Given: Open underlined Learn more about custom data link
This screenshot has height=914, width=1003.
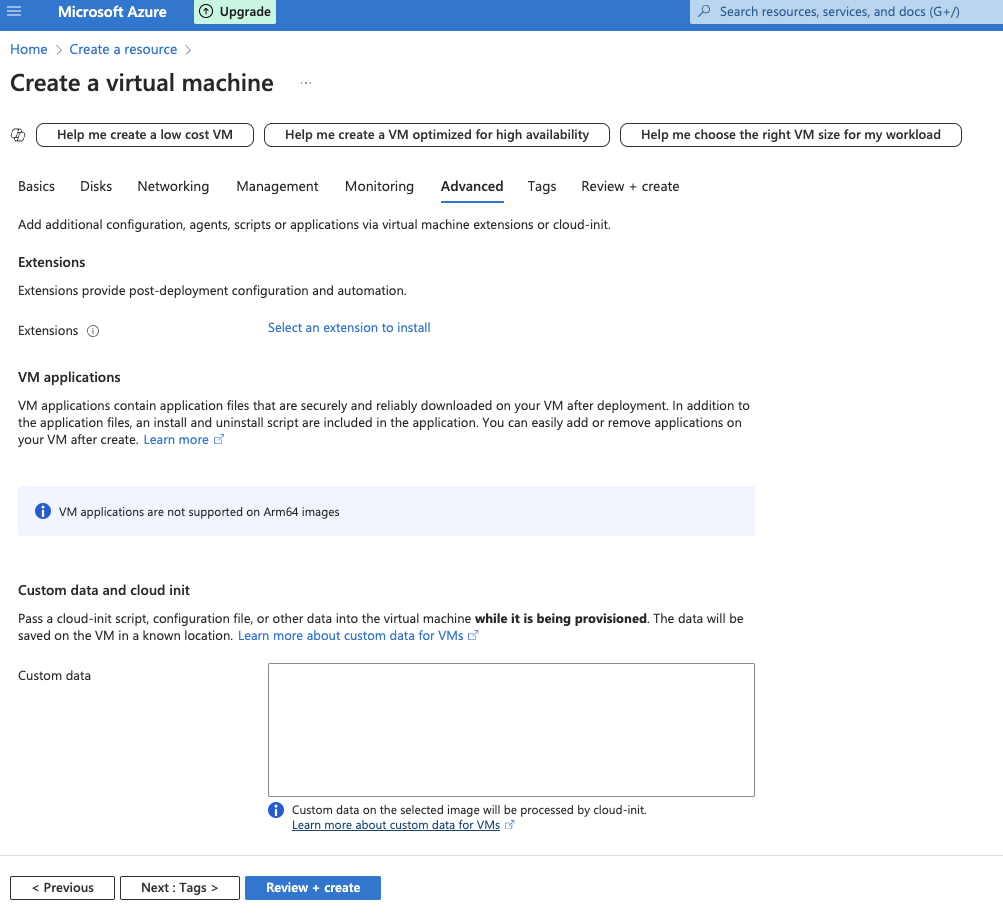Looking at the screenshot, I should [x=396, y=825].
